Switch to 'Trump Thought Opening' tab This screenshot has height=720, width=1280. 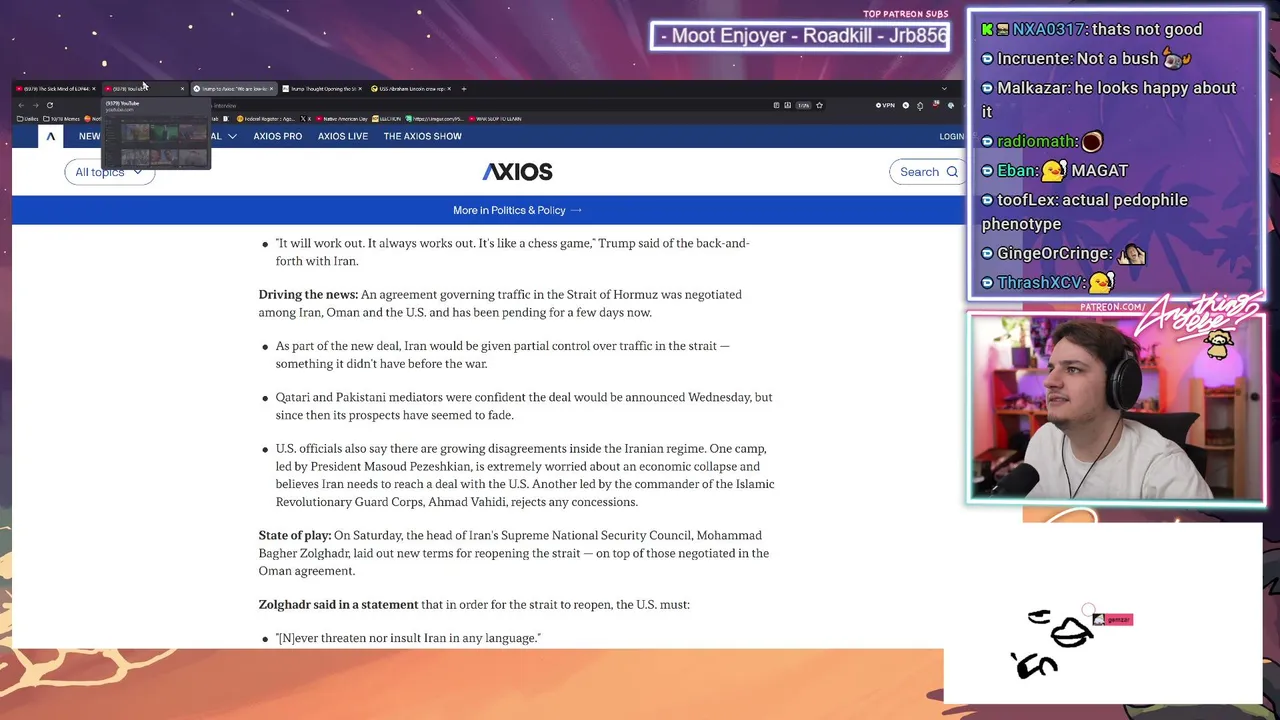pos(321,89)
